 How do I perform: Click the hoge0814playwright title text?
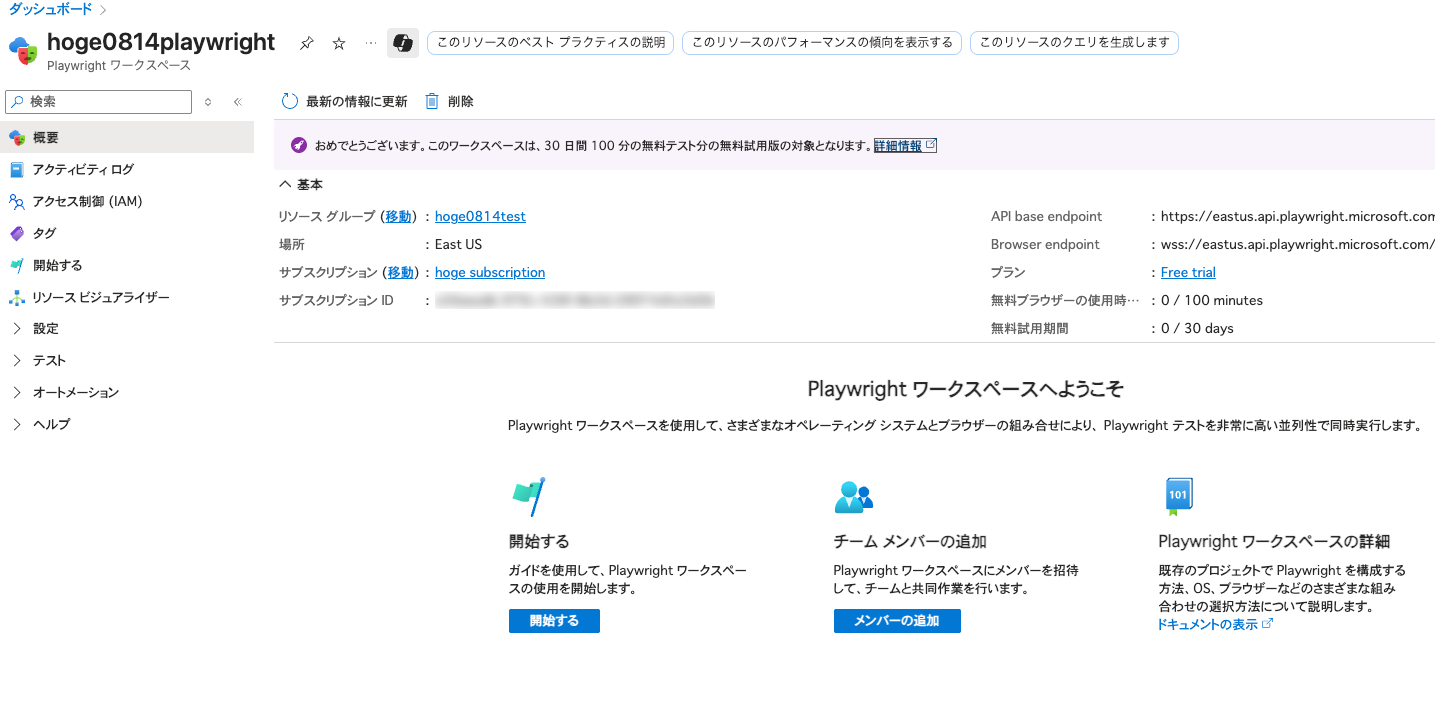pos(161,42)
